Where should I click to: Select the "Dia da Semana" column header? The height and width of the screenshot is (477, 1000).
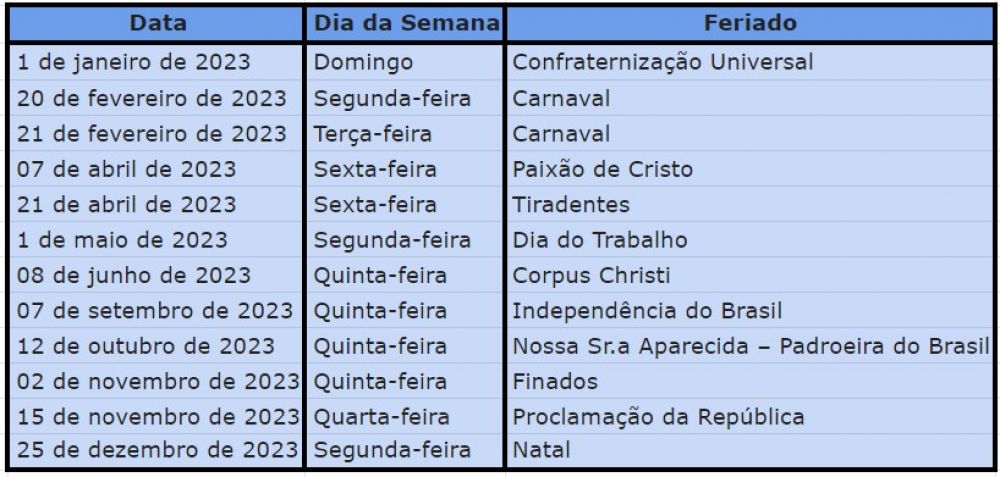[x=405, y=22]
